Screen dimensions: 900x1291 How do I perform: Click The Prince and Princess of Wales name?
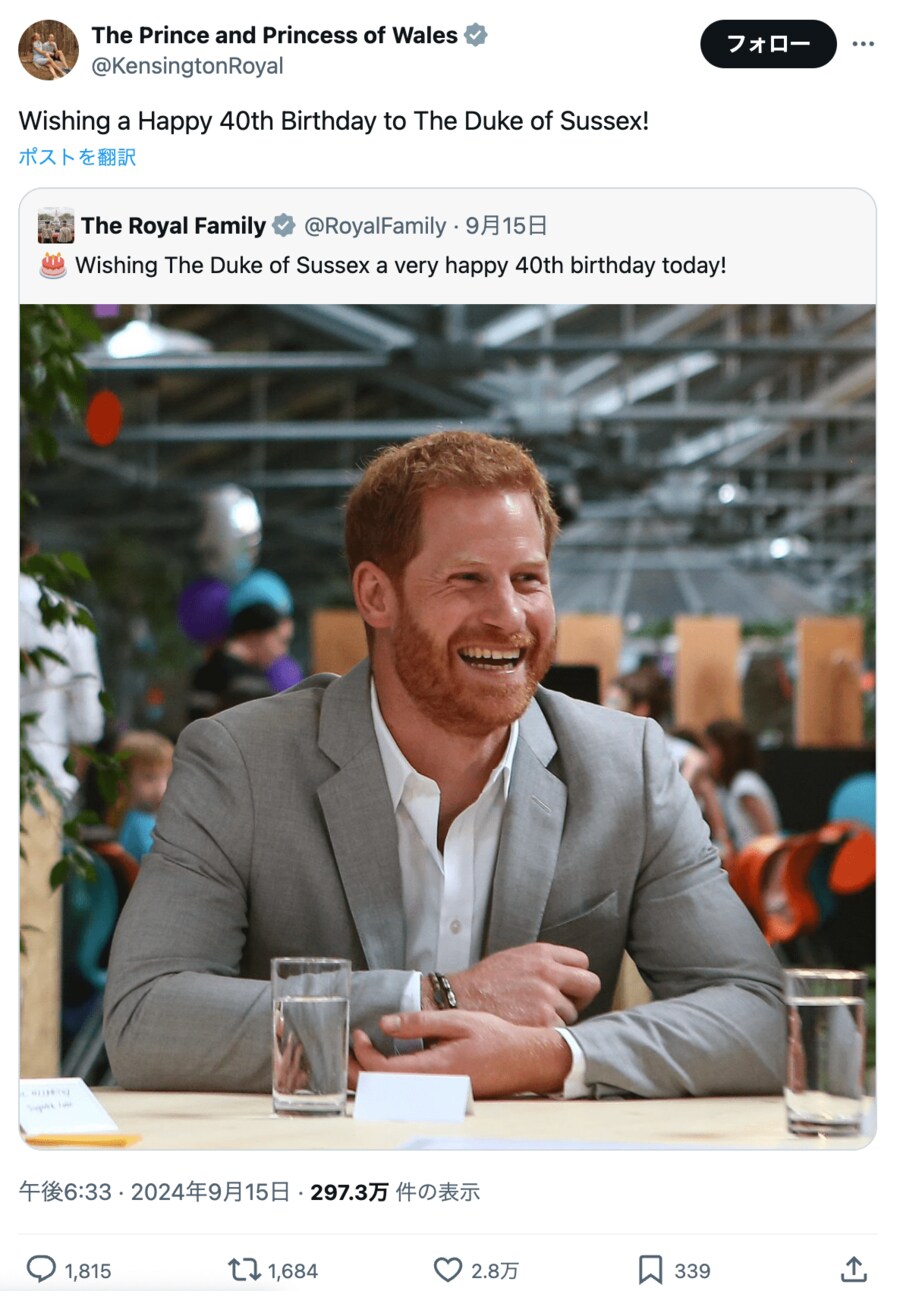click(274, 36)
